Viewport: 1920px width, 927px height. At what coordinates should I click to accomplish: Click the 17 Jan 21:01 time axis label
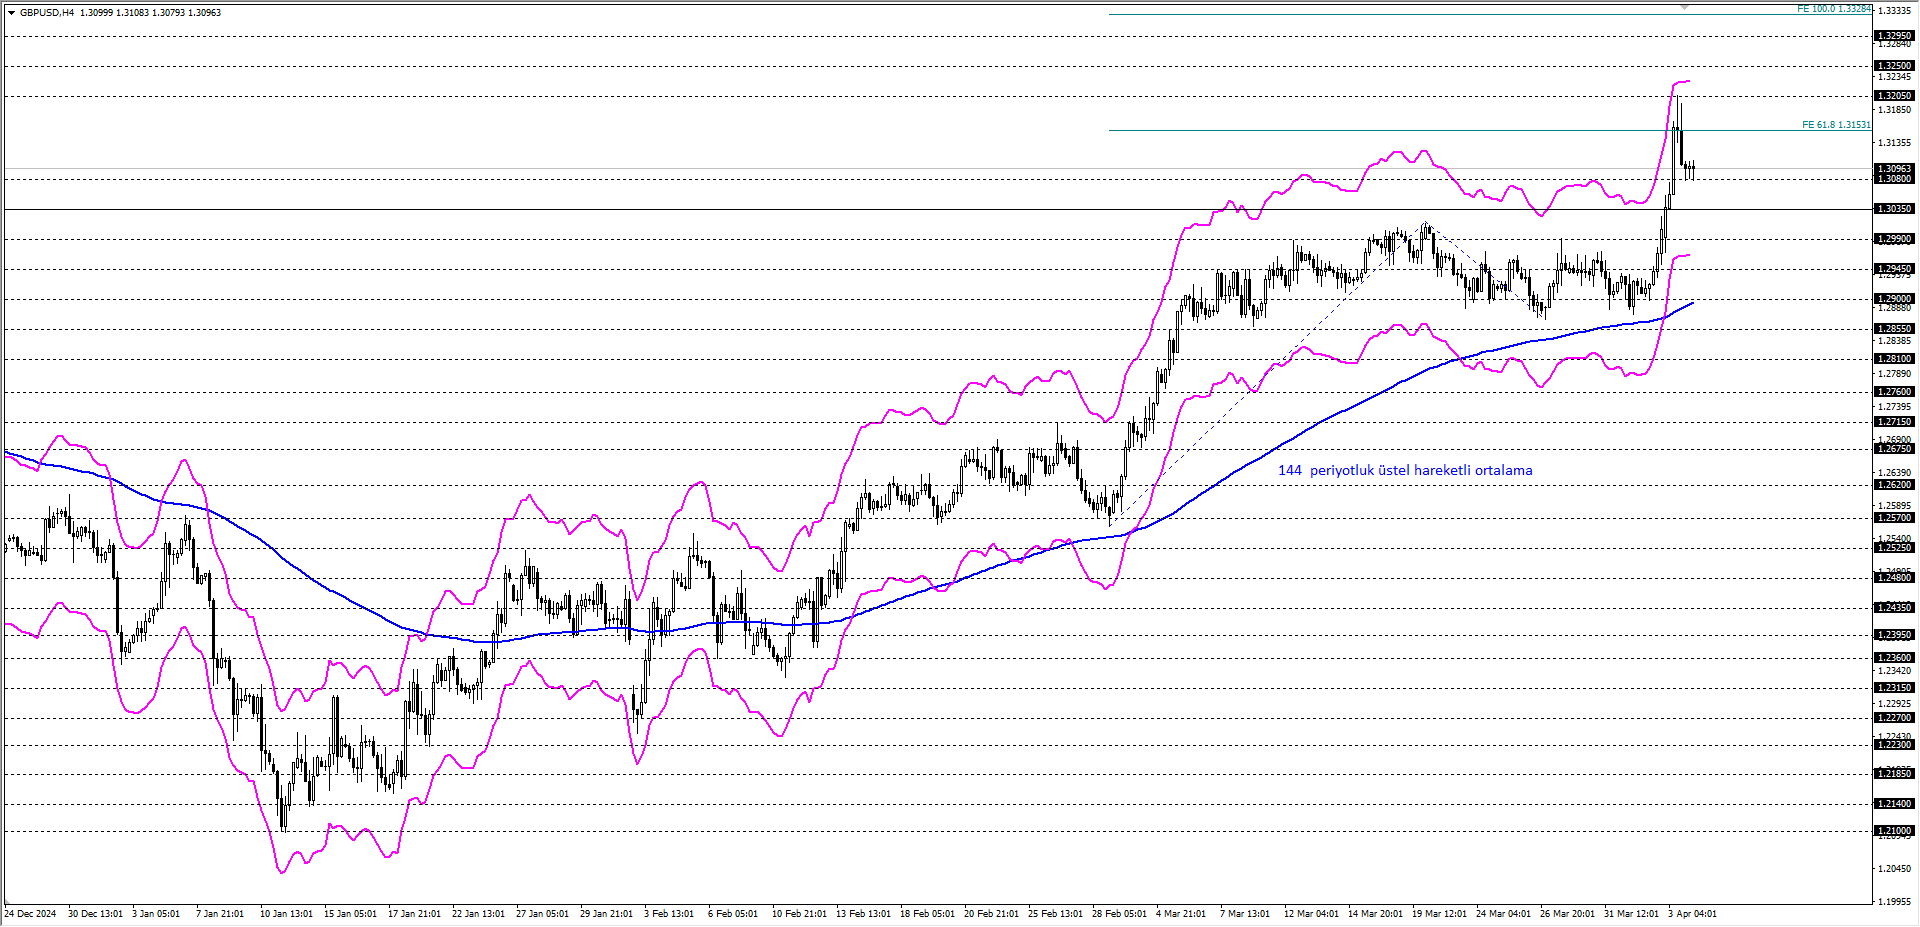click(x=414, y=914)
